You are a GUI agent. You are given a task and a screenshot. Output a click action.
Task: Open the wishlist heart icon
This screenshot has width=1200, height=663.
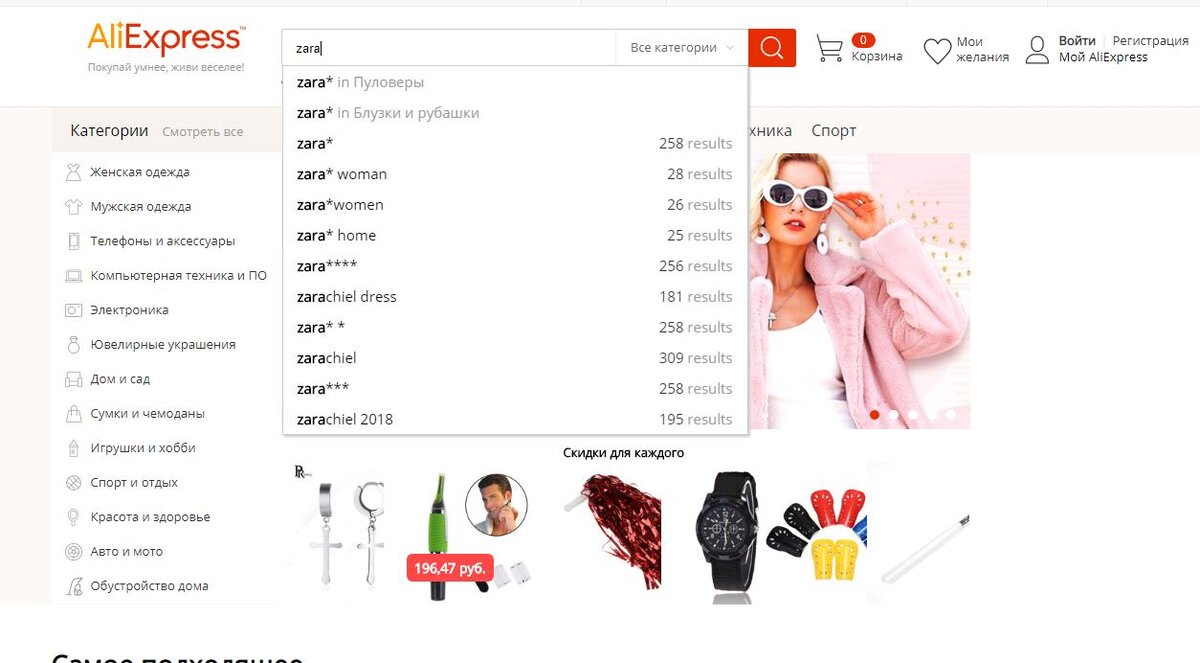coord(937,51)
